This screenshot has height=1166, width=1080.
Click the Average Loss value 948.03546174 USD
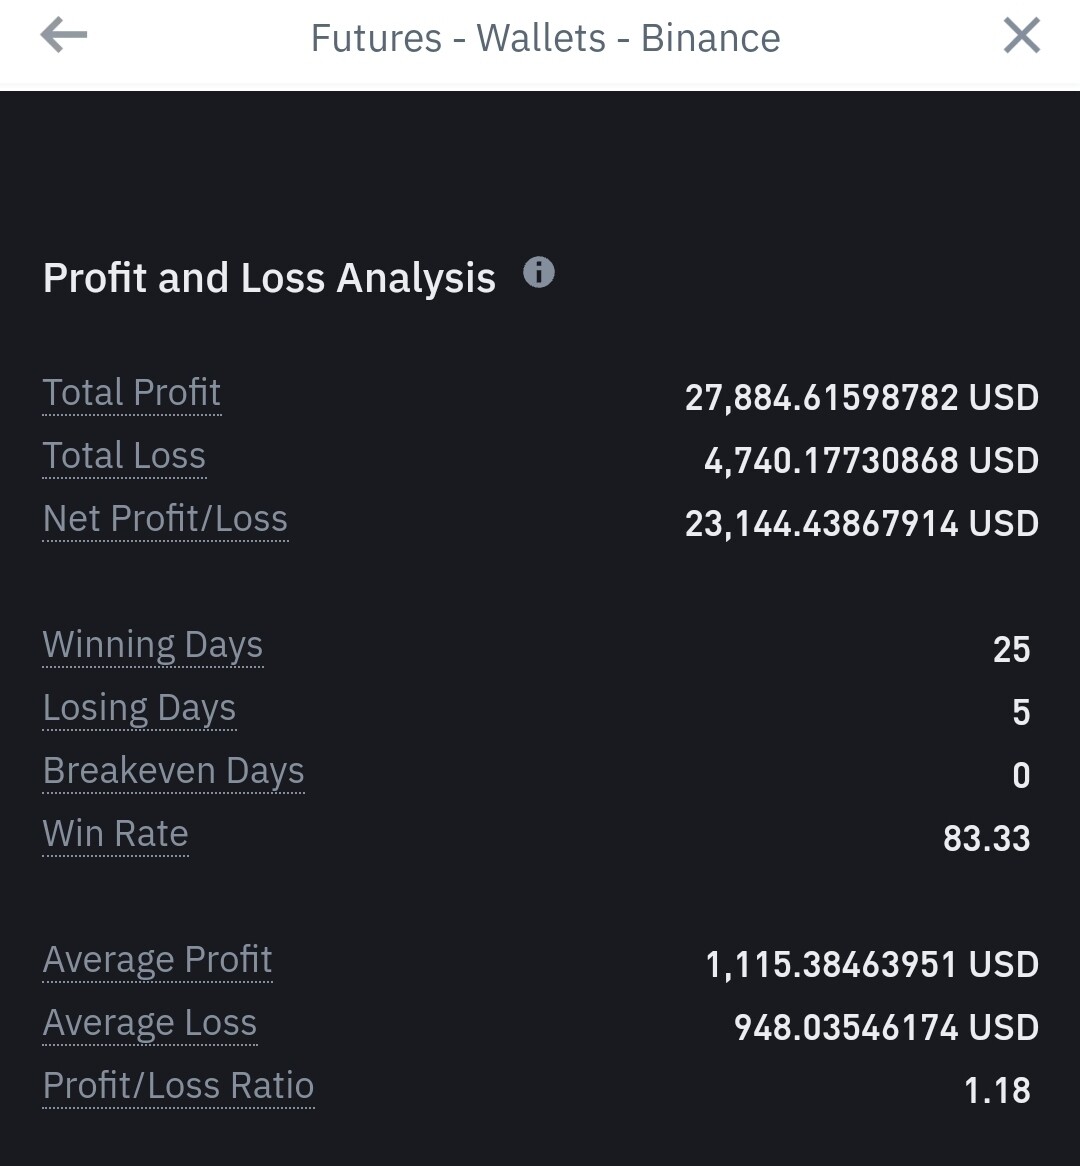pyautogui.click(x=886, y=1027)
